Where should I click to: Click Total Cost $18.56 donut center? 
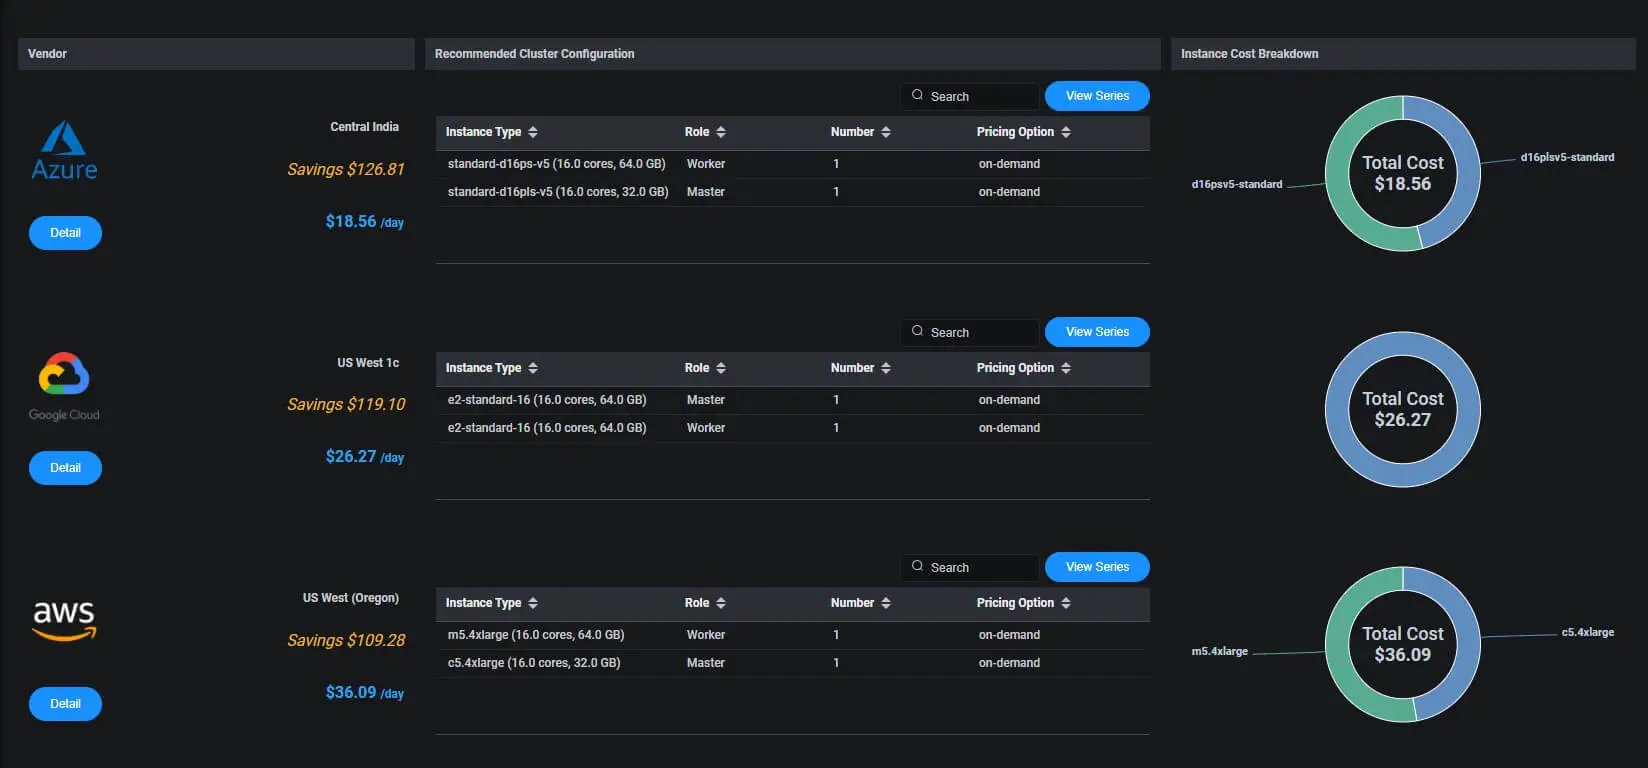pos(1403,173)
